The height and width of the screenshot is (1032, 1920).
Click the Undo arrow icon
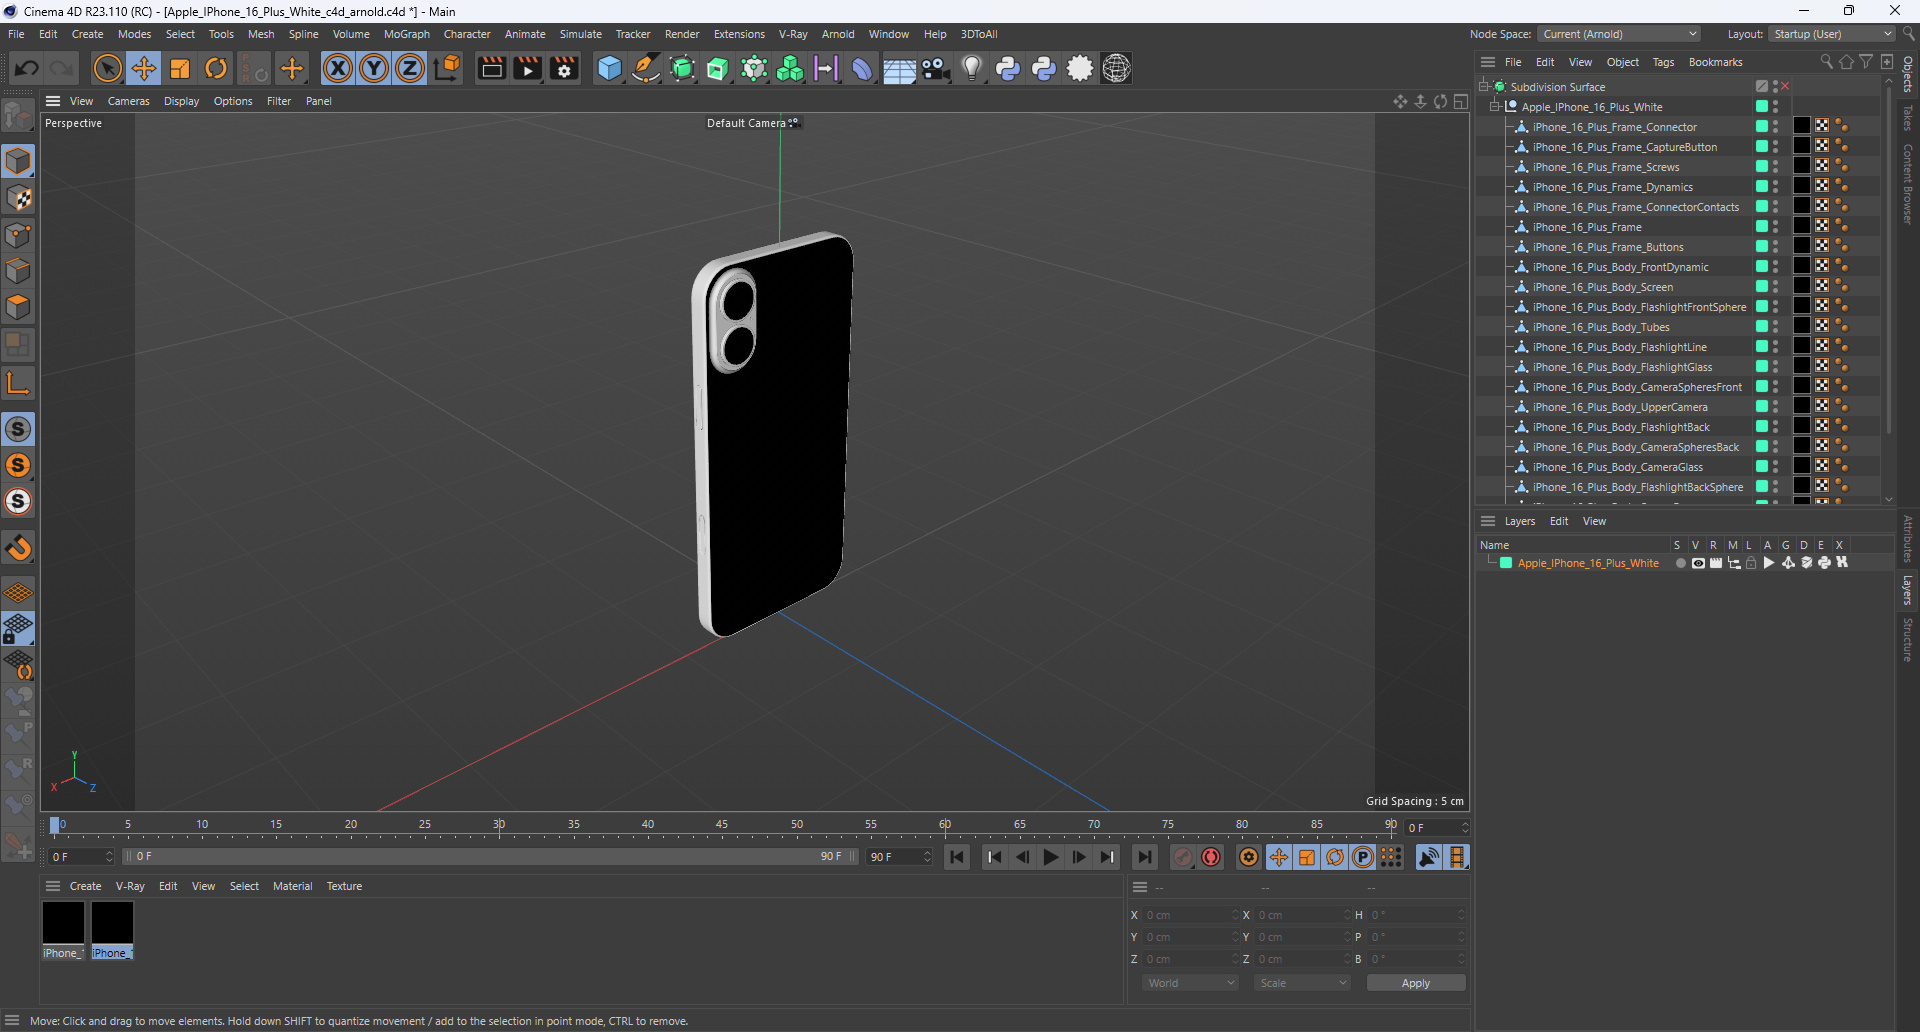[27, 68]
